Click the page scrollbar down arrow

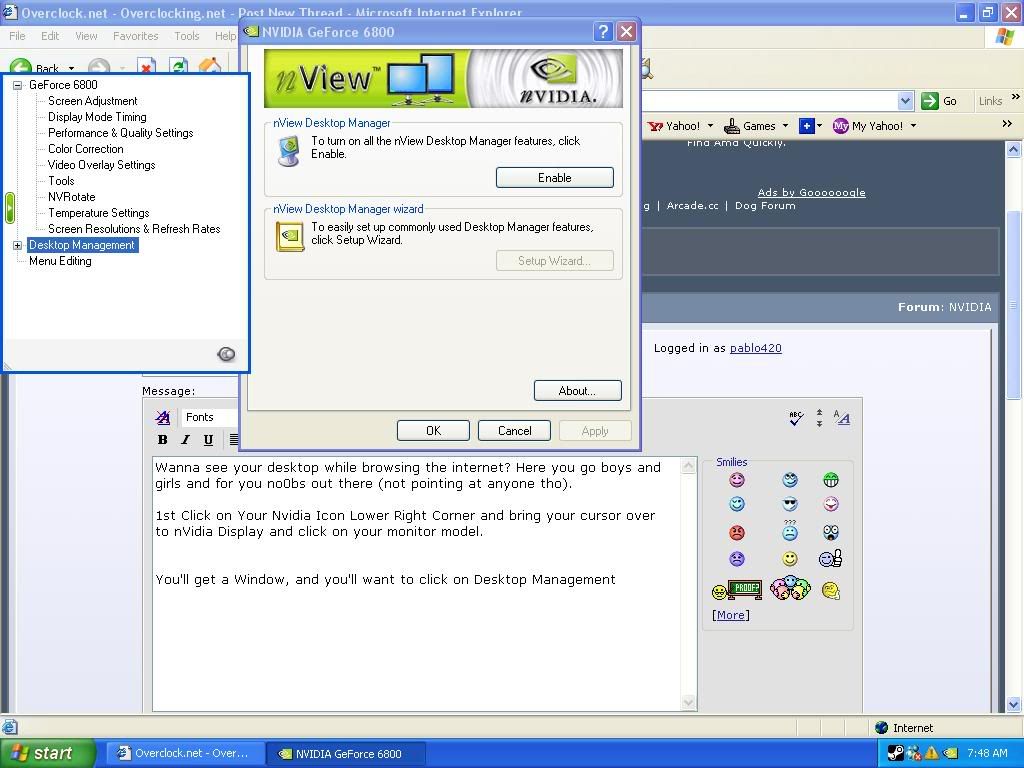pyautogui.click(x=1014, y=704)
